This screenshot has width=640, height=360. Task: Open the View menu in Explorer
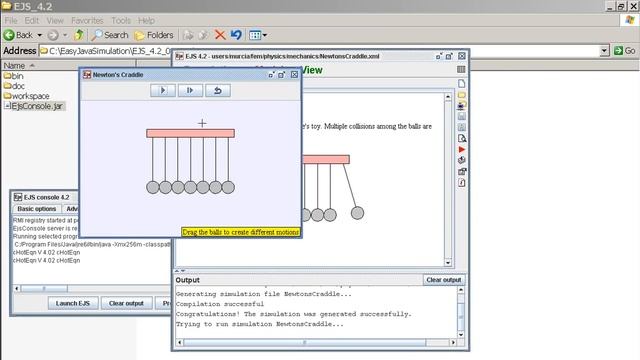pos(55,20)
